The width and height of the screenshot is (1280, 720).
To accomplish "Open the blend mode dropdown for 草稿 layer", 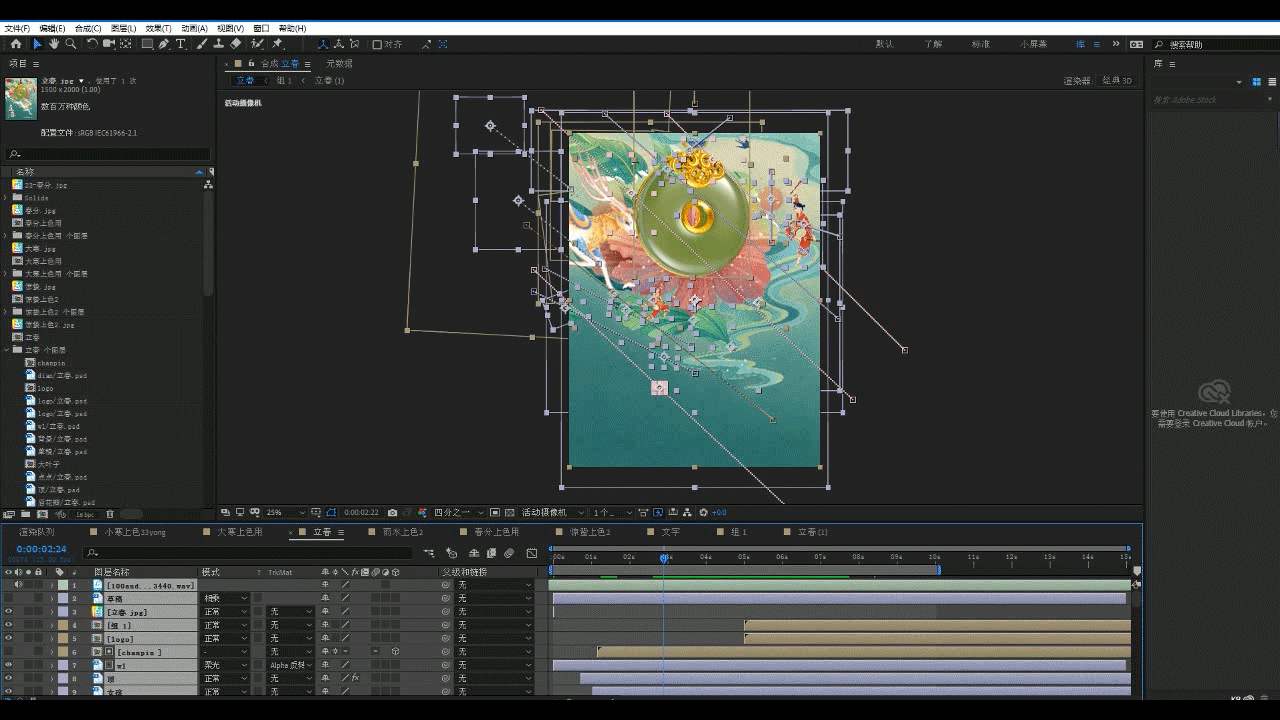I will pyautogui.click(x=225, y=598).
